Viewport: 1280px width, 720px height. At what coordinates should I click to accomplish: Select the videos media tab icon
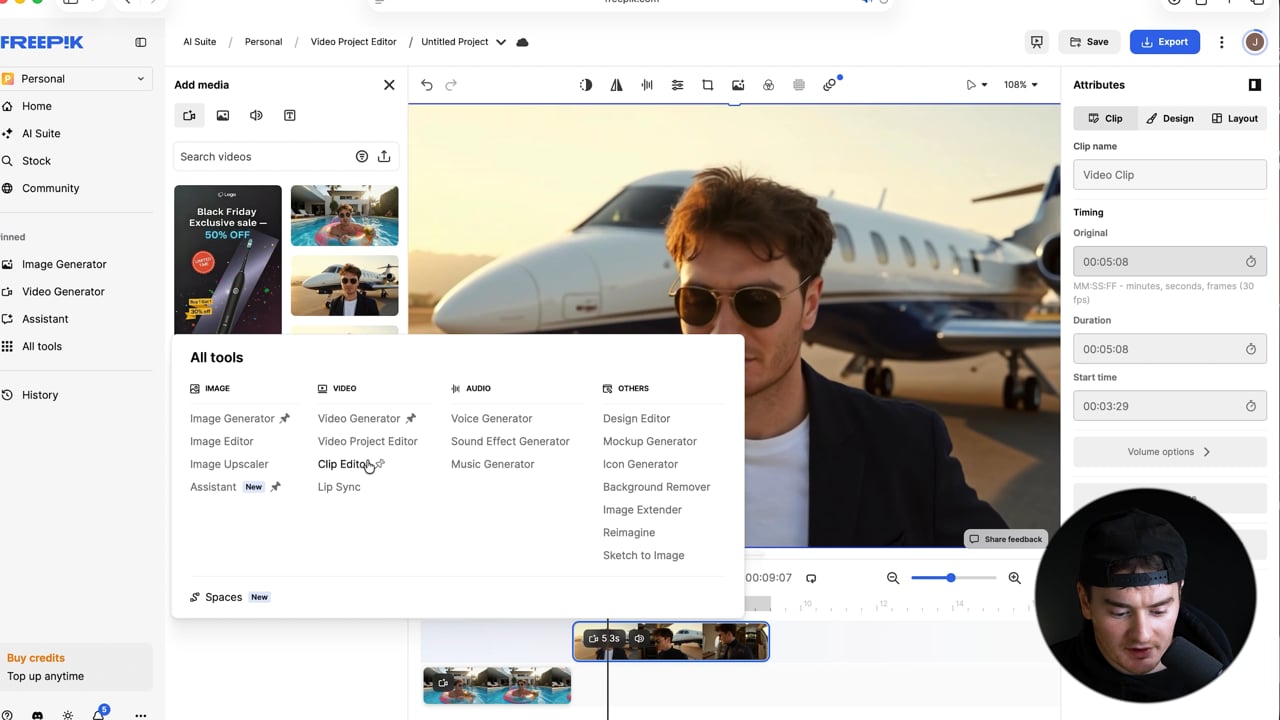(189, 116)
